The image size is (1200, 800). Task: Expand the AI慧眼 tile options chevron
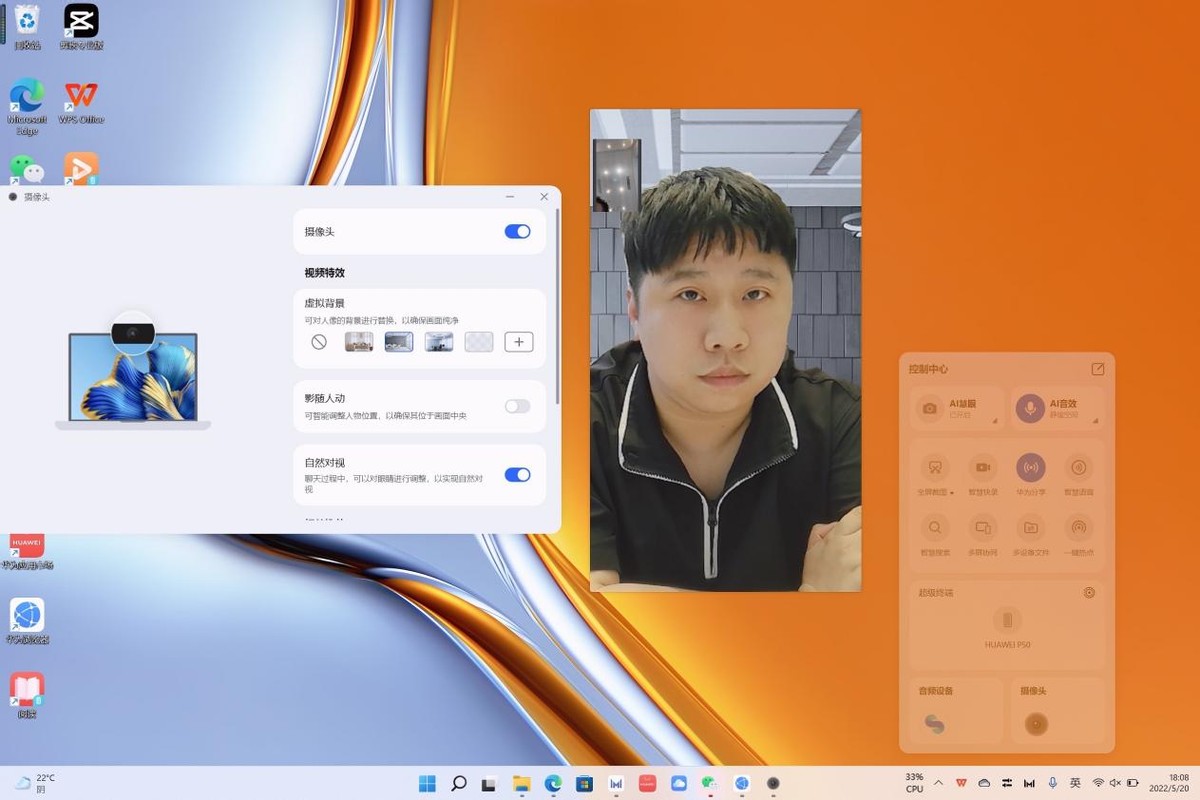(995, 421)
